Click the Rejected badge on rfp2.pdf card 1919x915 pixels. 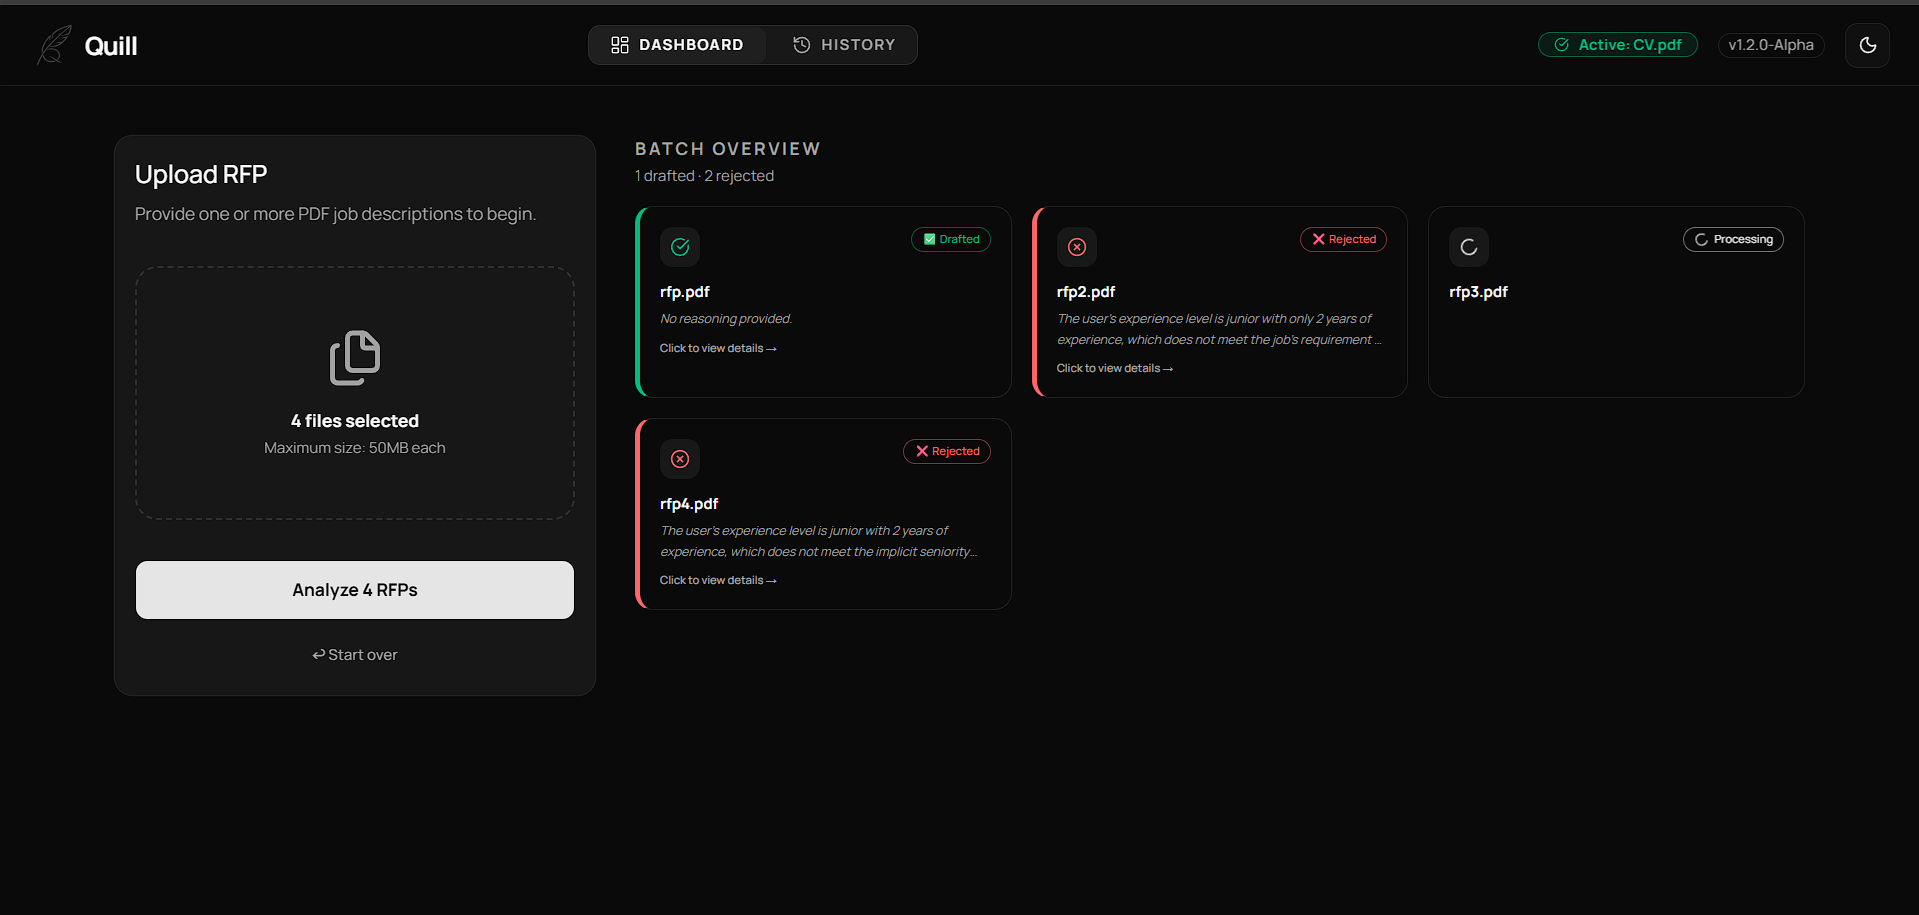pyautogui.click(x=1343, y=239)
